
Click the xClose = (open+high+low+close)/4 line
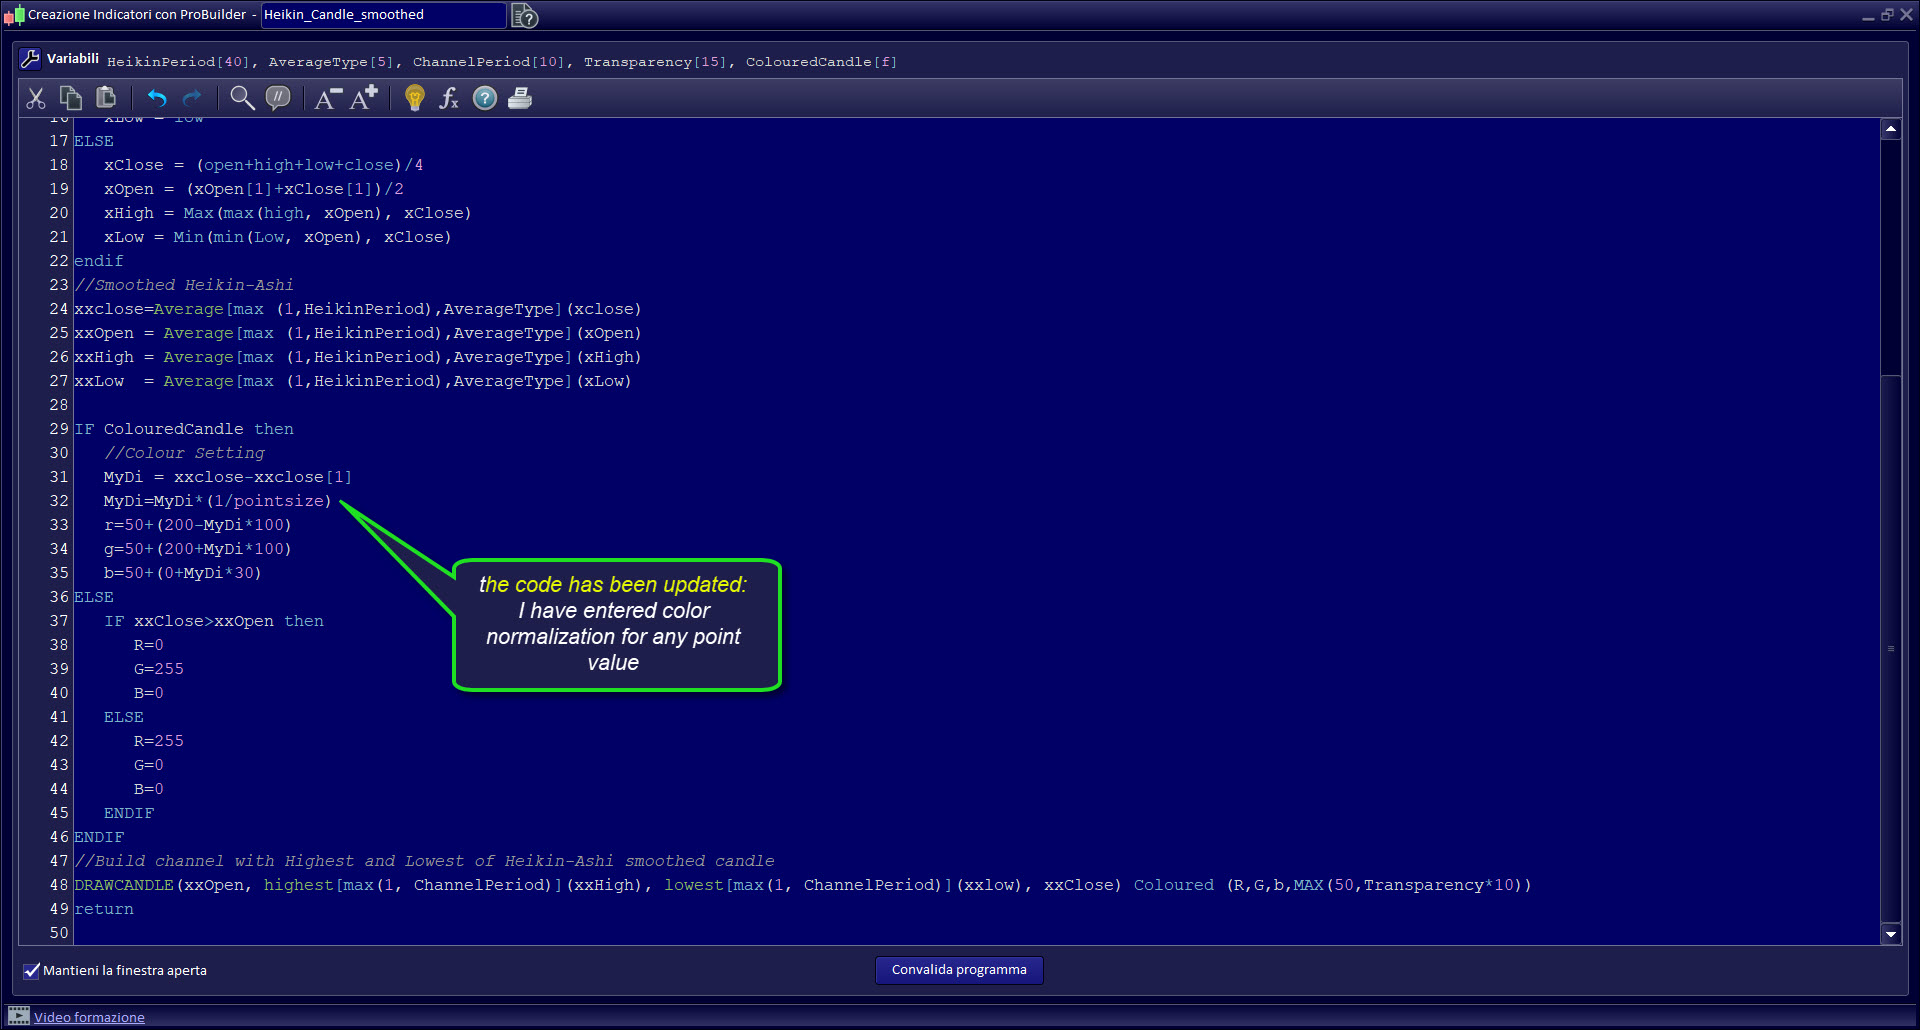(263, 165)
